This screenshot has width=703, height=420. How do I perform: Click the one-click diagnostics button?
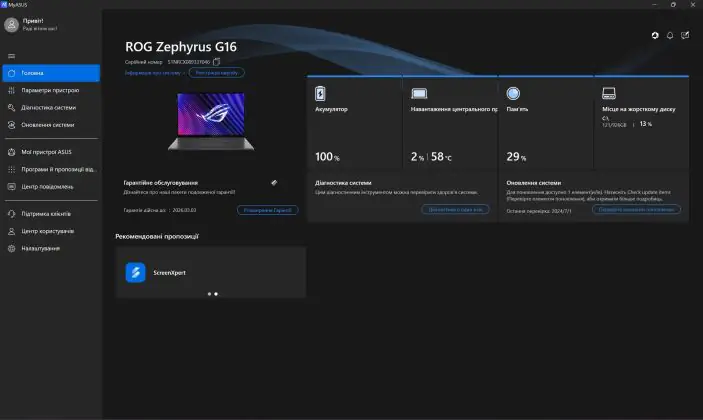455,209
